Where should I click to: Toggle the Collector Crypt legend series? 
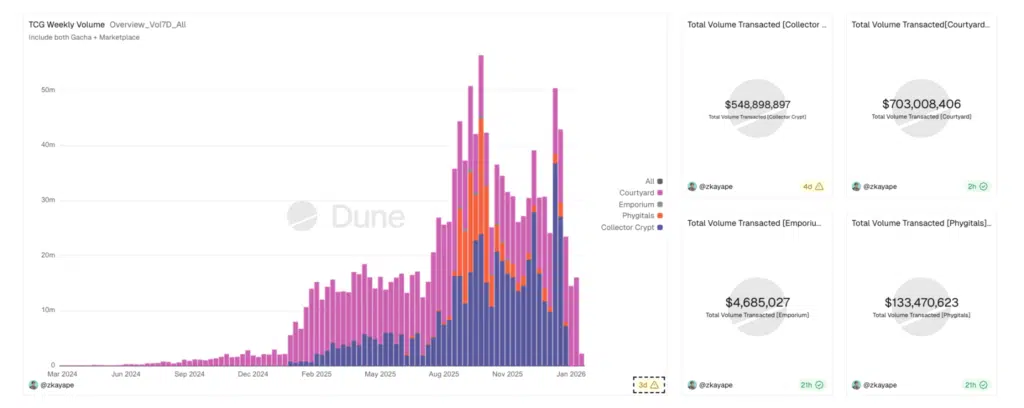point(630,227)
